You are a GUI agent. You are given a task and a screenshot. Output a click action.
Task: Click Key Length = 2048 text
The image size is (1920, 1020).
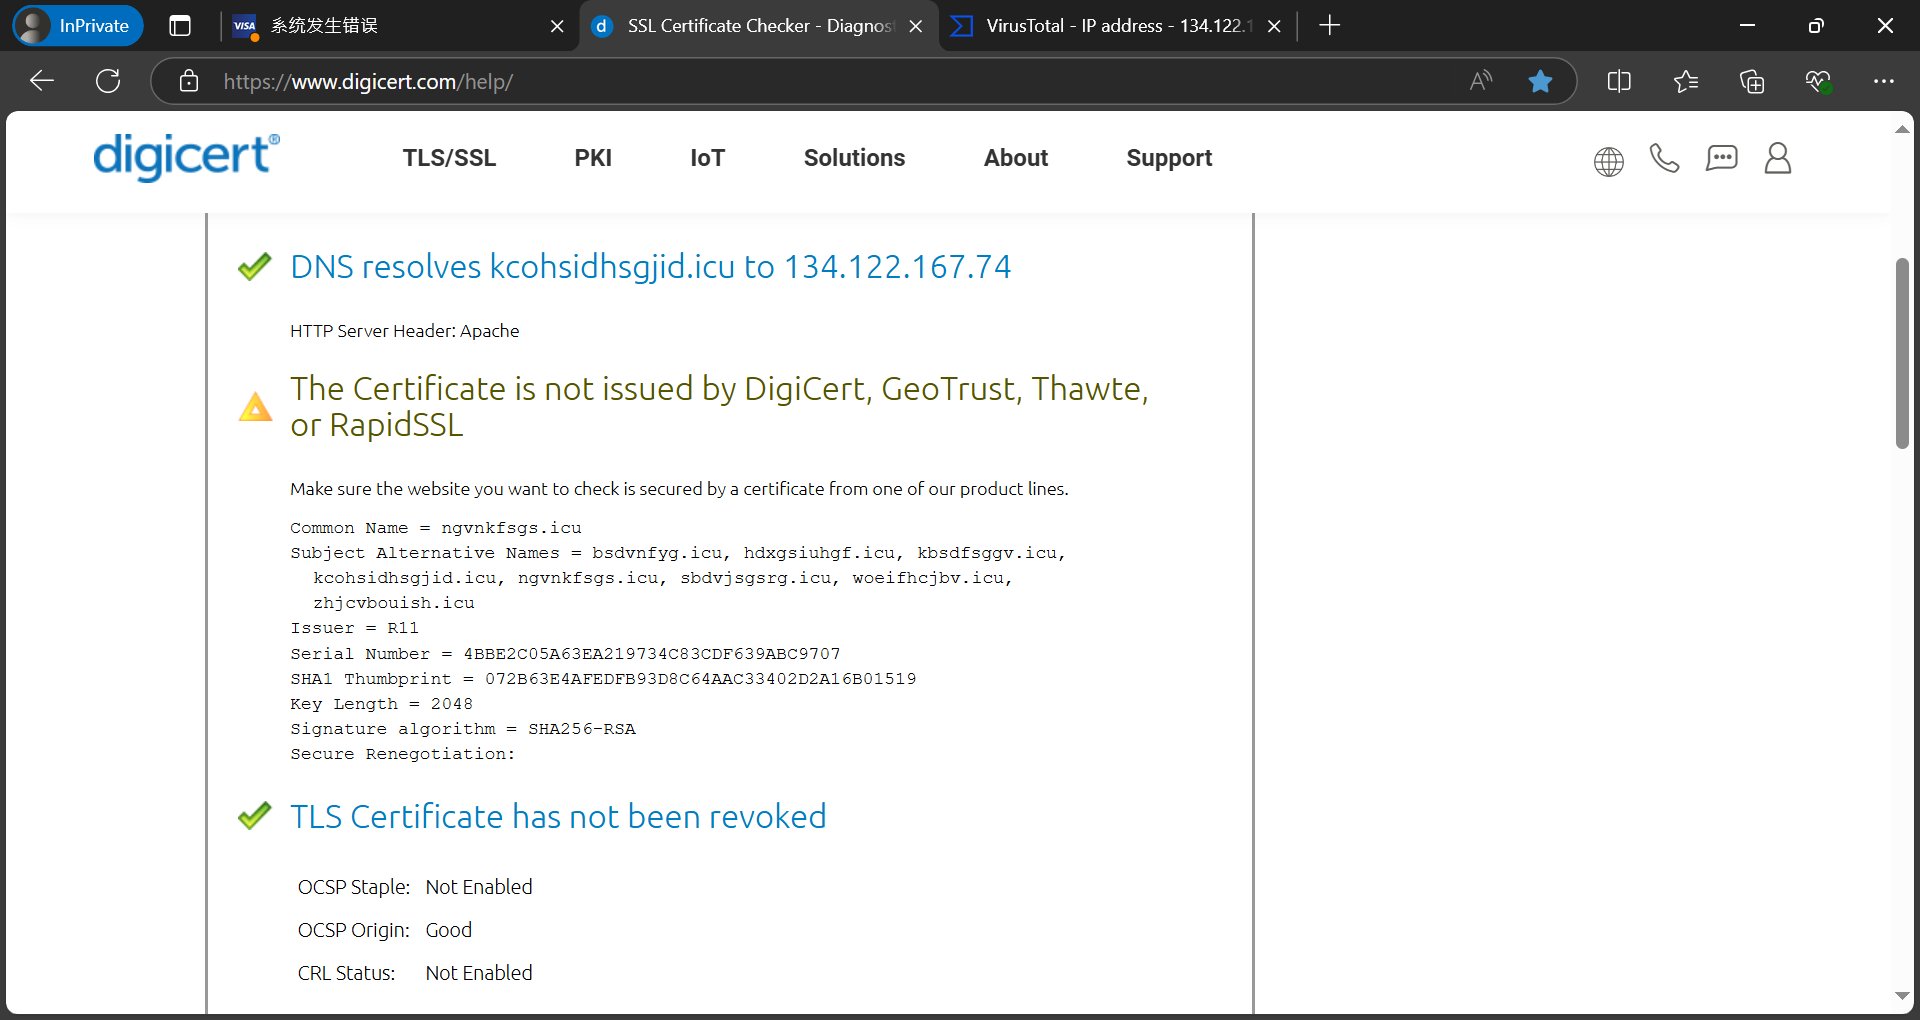381,704
